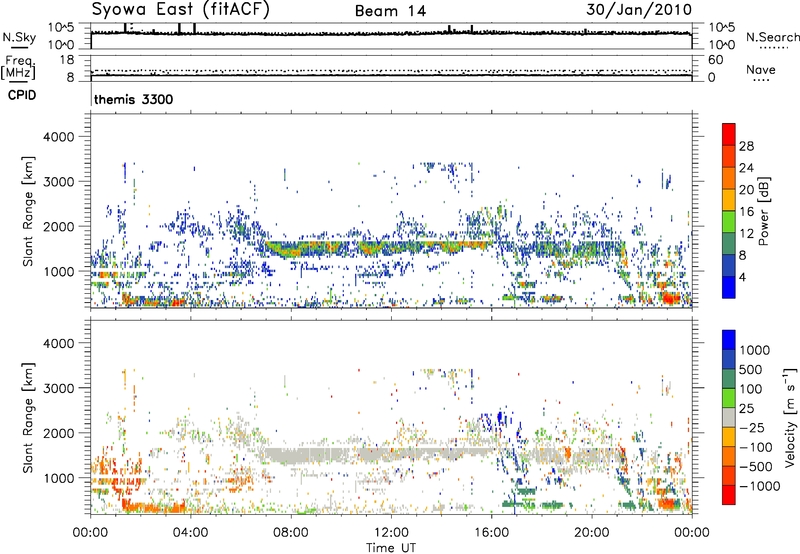
Task: Click the 'Nave' legend label
Action: (760, 69)
